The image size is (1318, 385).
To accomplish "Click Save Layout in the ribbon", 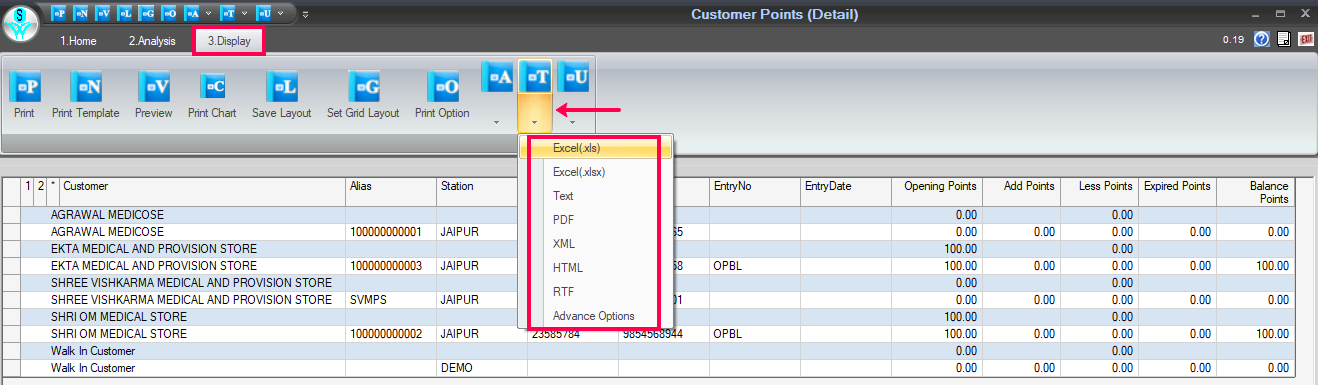I will (x=282, y=88).
